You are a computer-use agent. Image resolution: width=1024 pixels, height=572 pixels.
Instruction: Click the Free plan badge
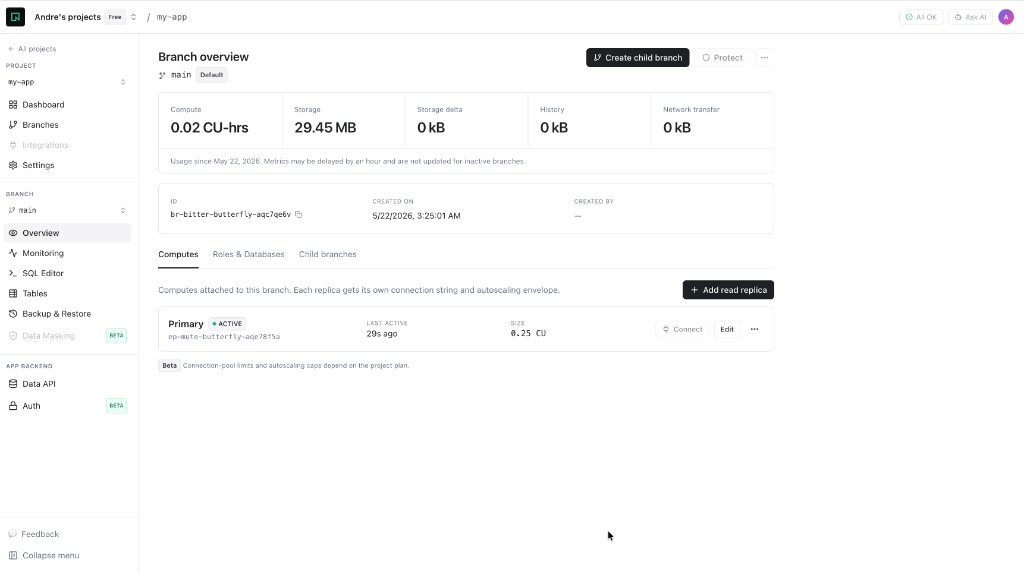coord(115,17)
